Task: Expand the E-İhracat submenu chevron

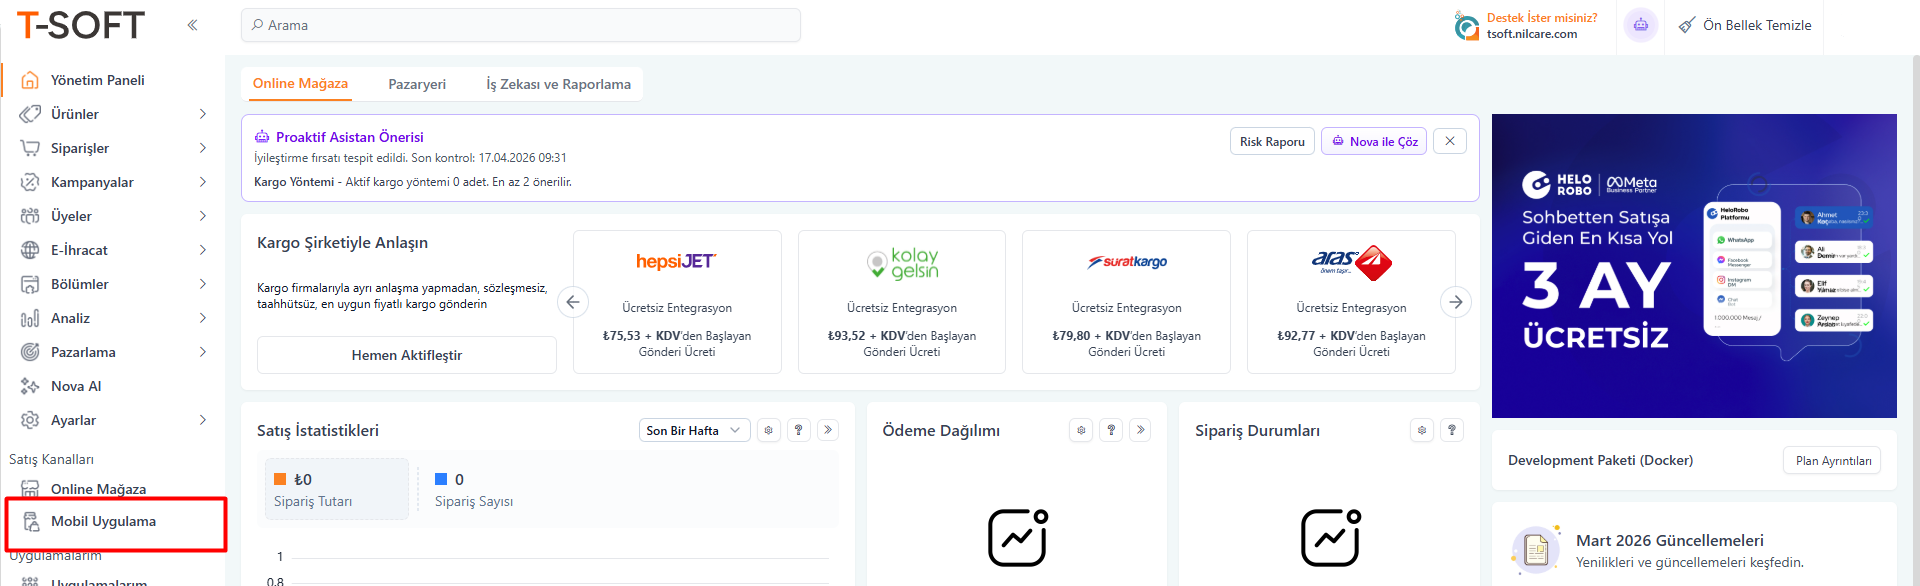Action: [203, 250]
